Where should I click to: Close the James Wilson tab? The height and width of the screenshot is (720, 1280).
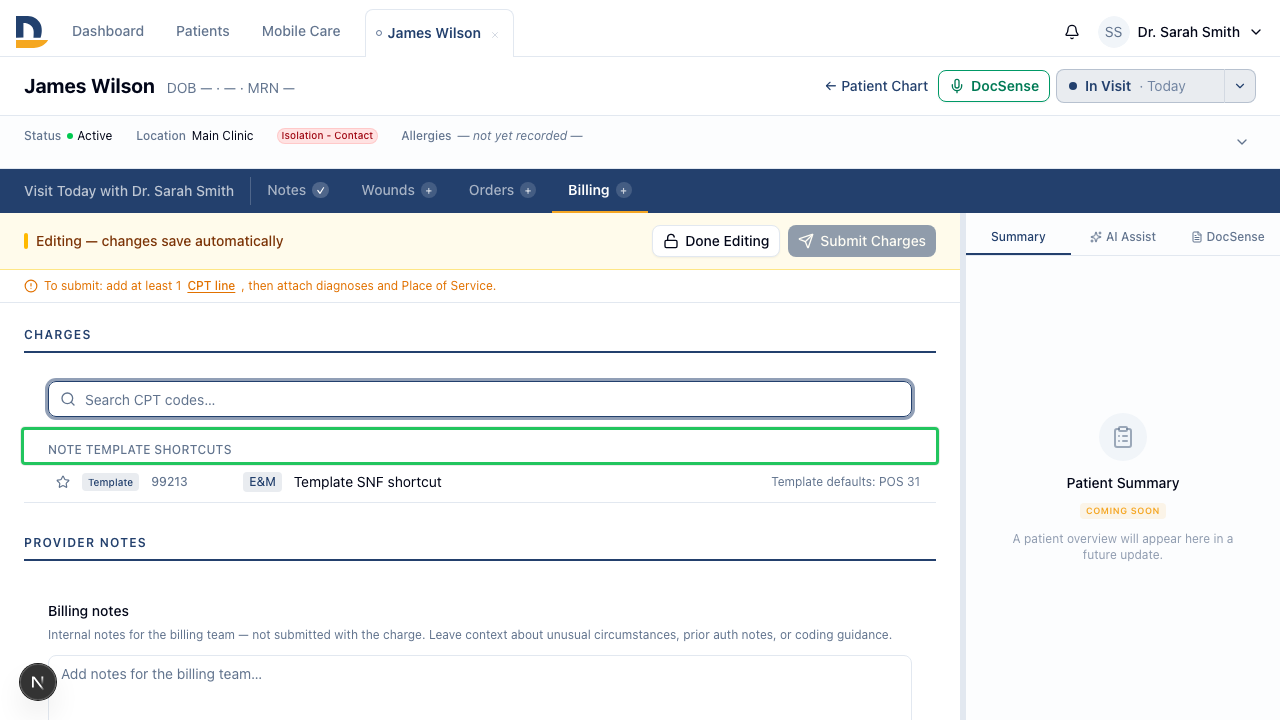tap(495, 34)
